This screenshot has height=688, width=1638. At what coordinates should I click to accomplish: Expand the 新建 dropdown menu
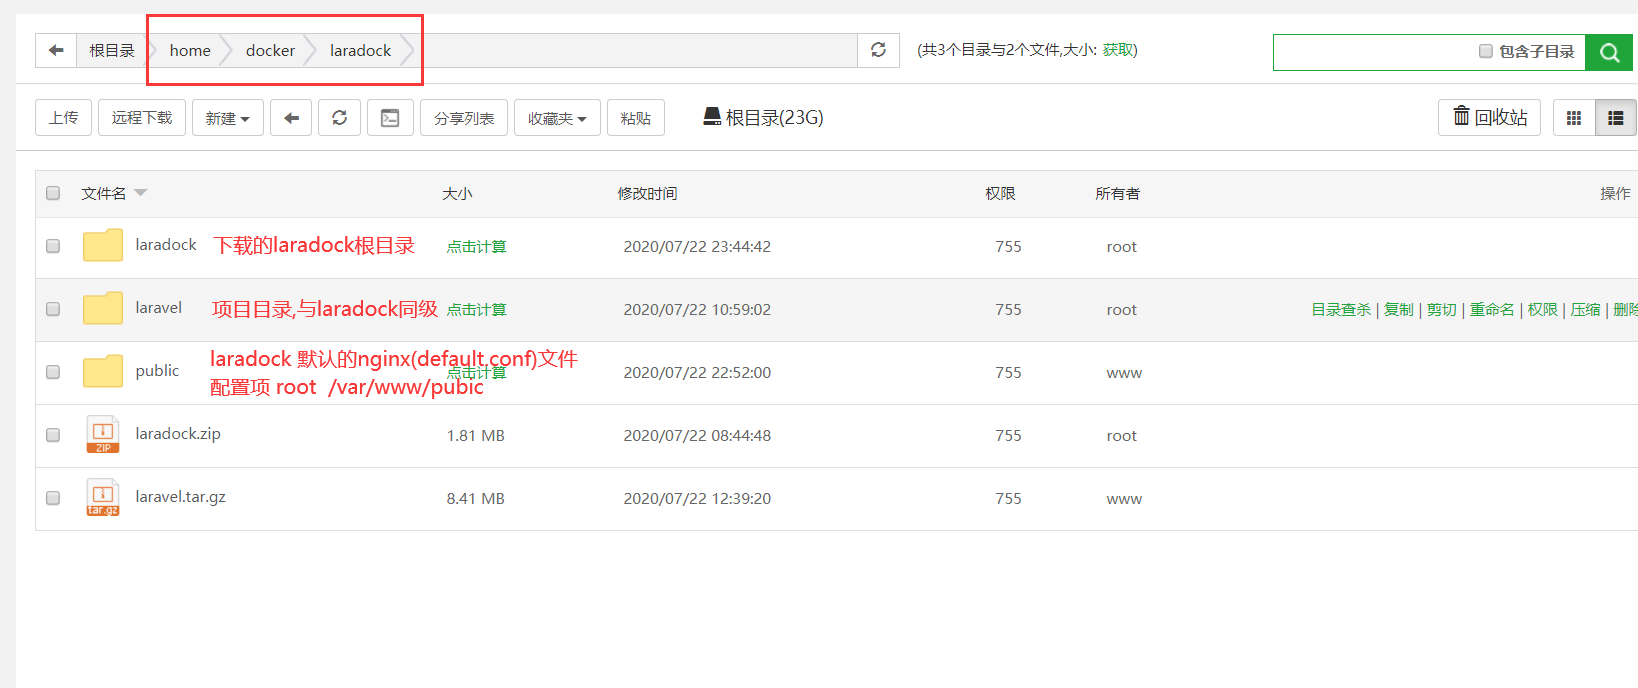[227, 118]
